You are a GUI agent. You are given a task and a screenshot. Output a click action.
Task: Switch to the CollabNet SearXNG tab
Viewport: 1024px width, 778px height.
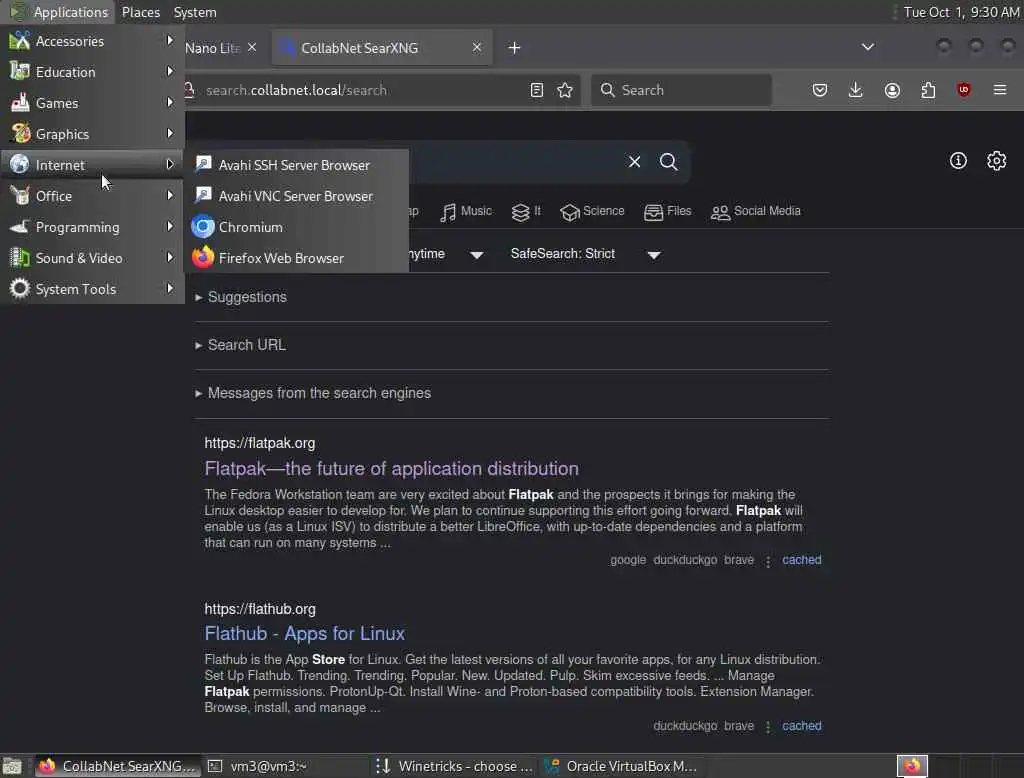382,48
